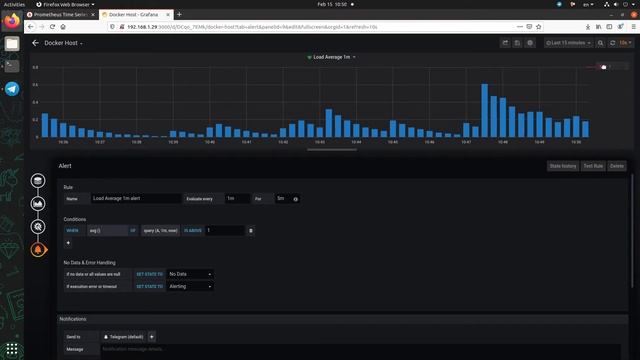Reload the page in Firefox
This screenshot has height=360, width=640.
coord(52,27)
